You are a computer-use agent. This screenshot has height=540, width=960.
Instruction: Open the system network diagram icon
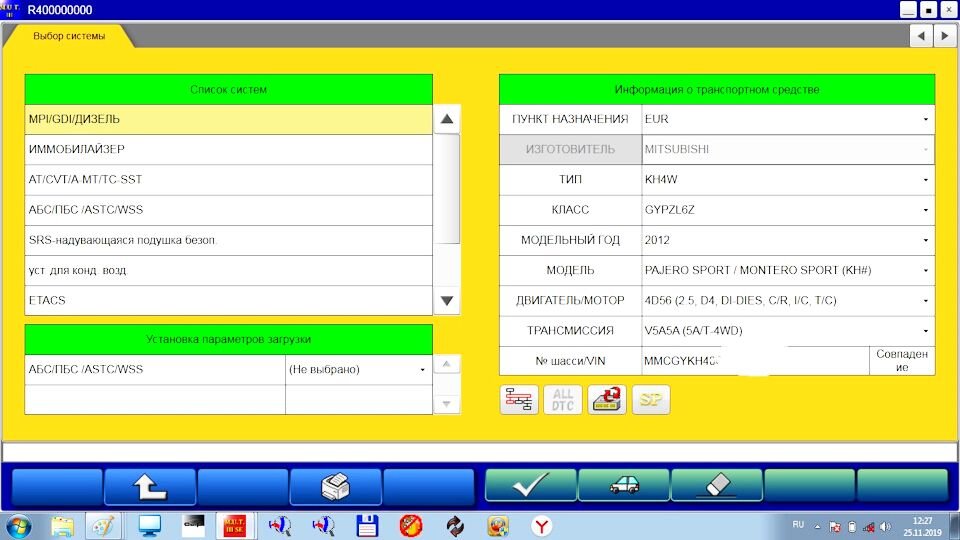[519, 400]
